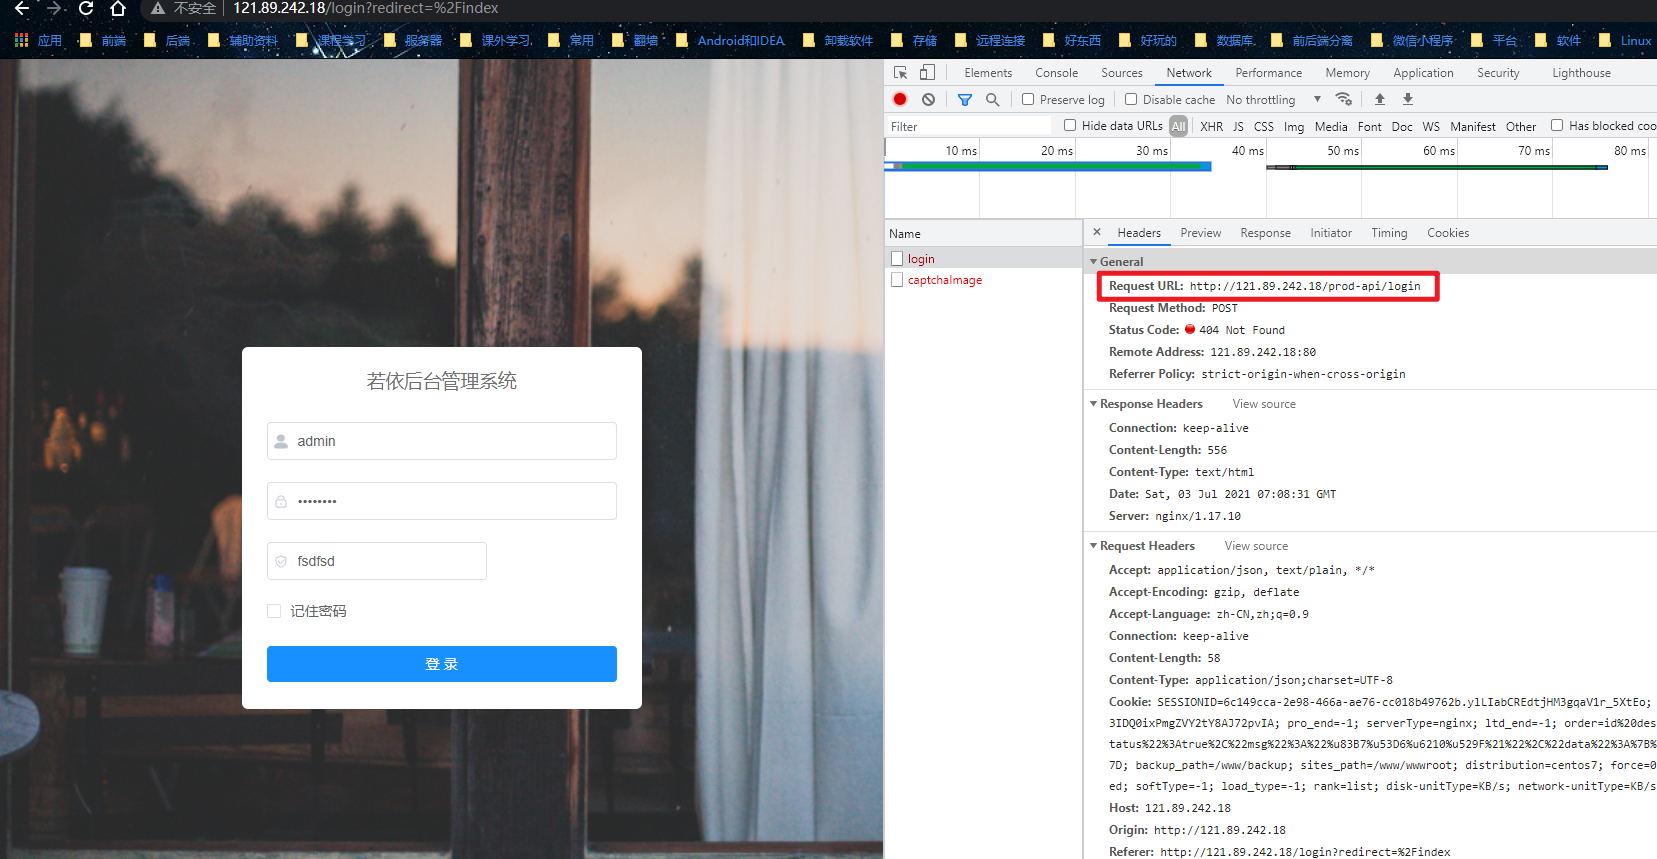Viewport: 1657px width, 859px height.
Task: Open network conditions wifi icon
Action: pyautogui.click(x=1344, y=99)
